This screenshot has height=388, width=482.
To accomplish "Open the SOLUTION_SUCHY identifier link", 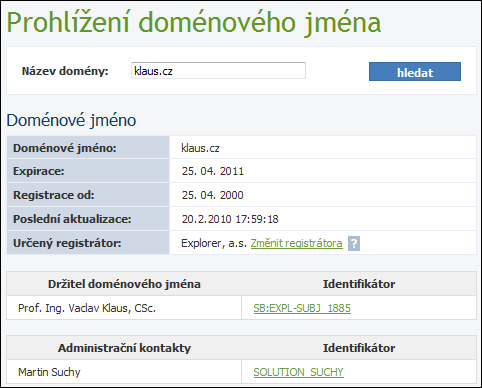I will [298, 372].
